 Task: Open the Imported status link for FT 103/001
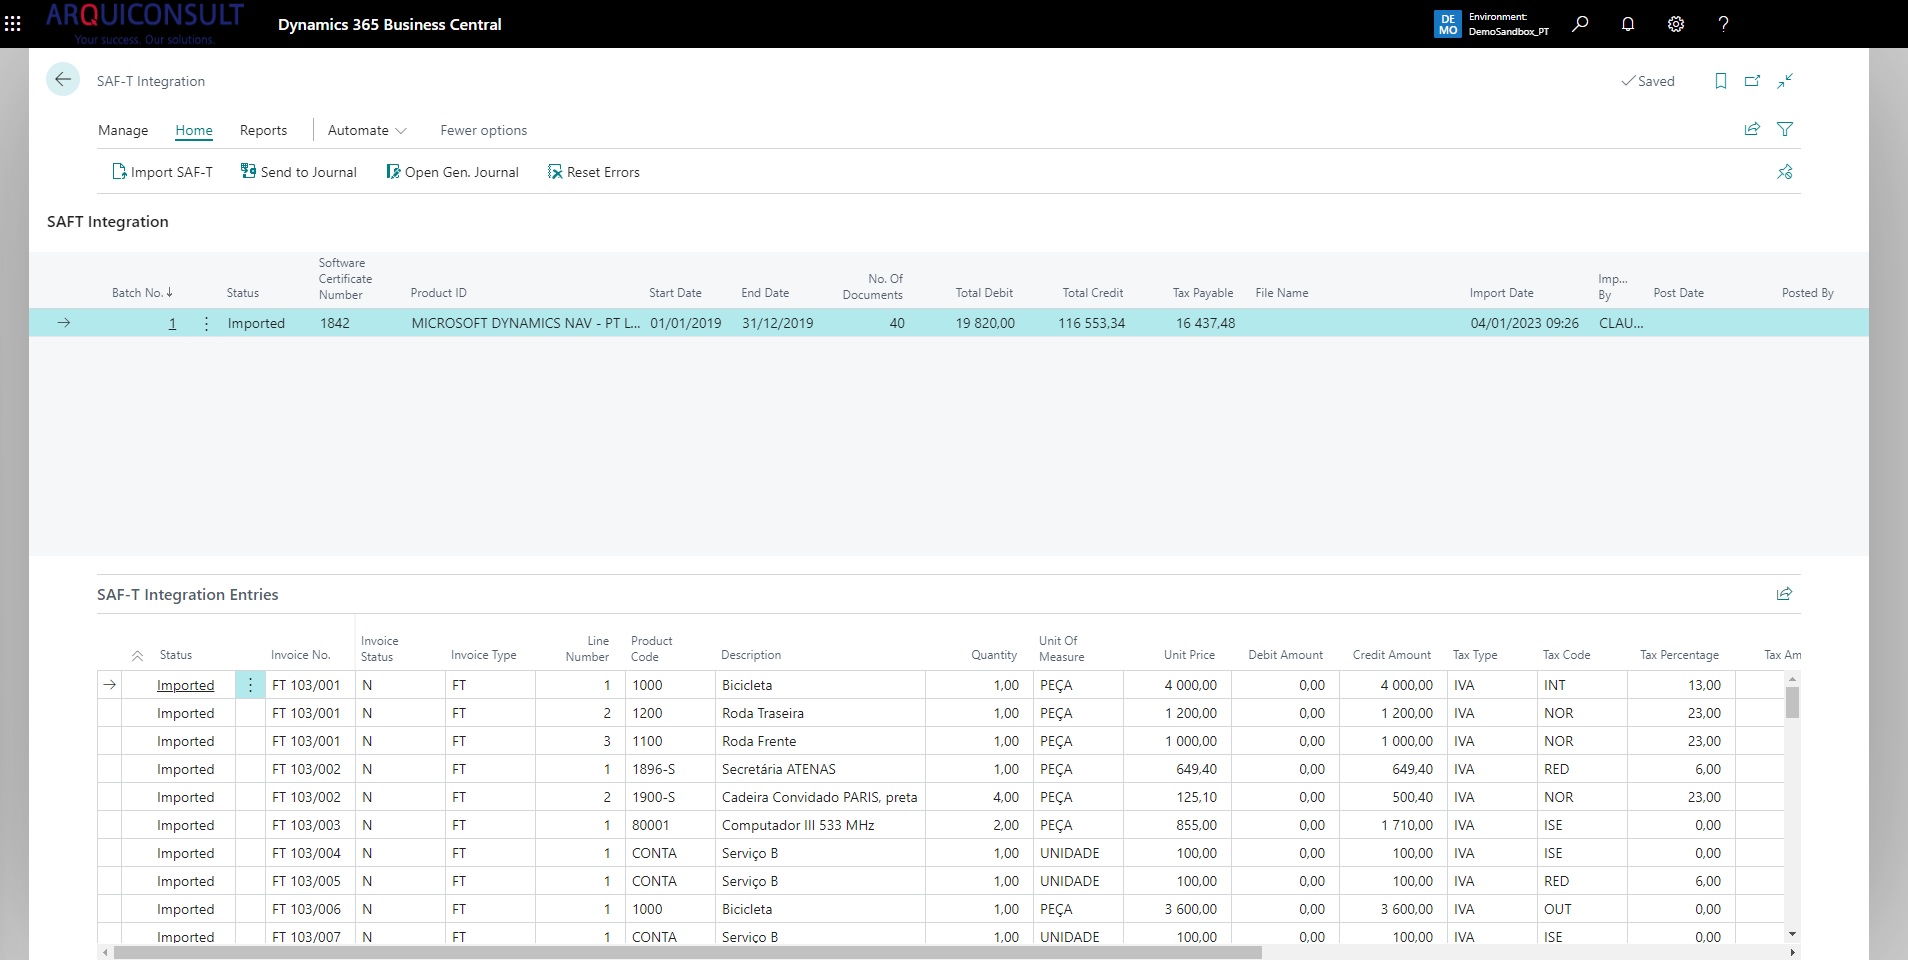[185, 685]
